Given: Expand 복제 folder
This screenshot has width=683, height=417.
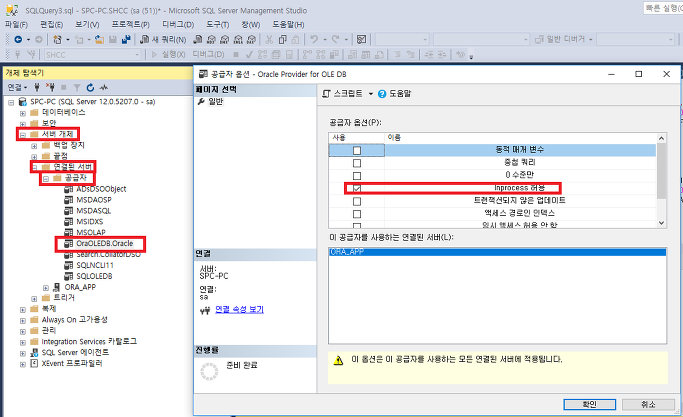Looking at the screenshot, I should coord(23,310).
